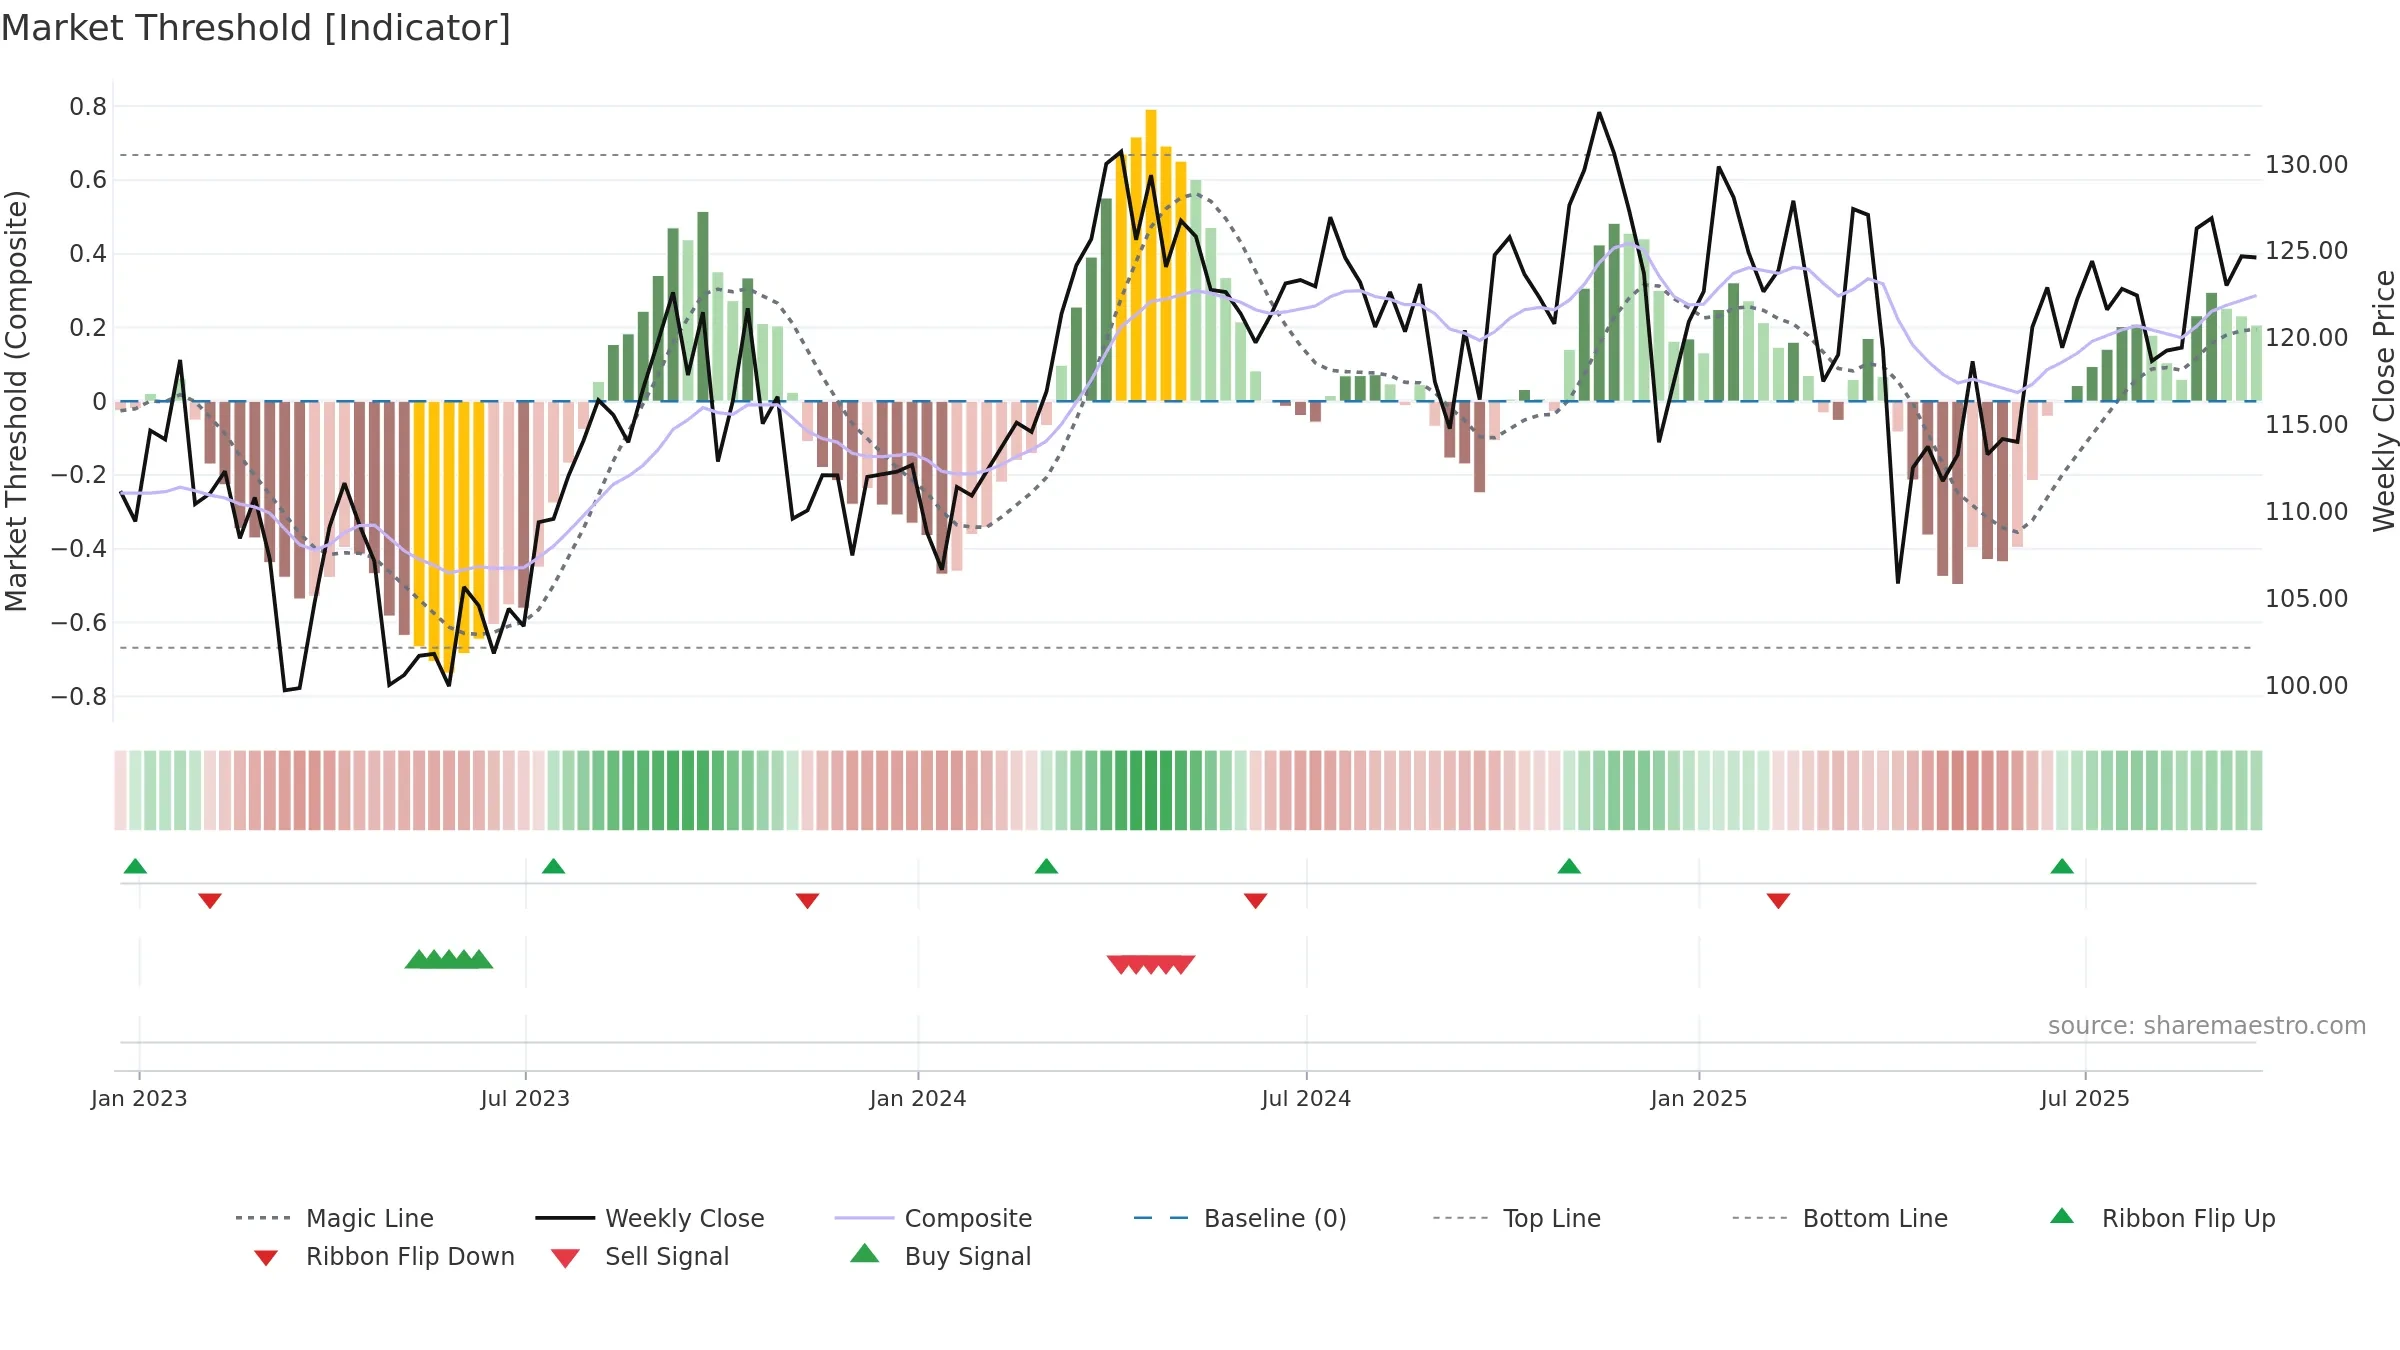Click the Jul 2024 x-axis label
Screen dimensions: 2400x1350
pos(1306,1098)
